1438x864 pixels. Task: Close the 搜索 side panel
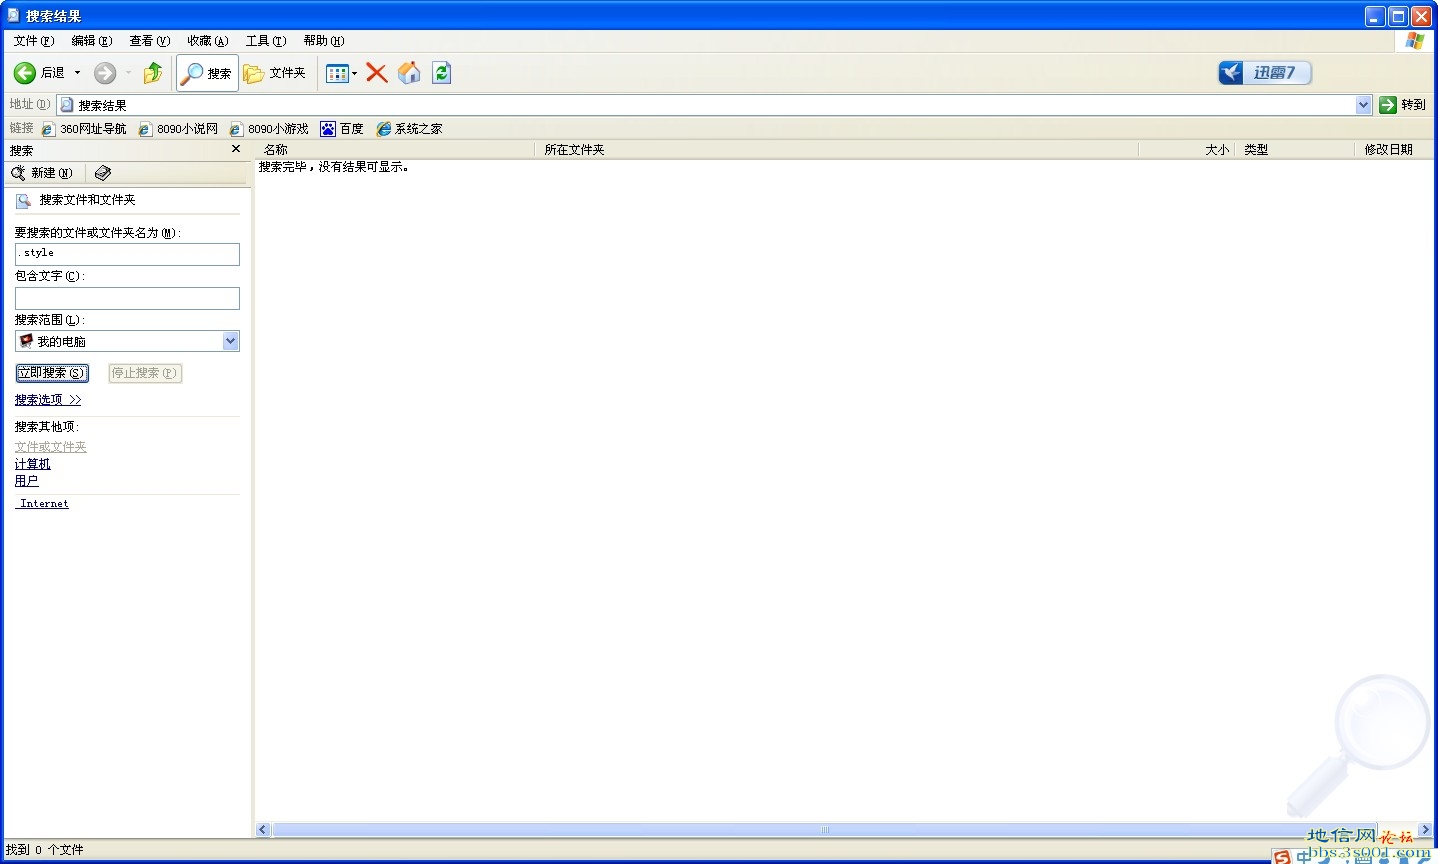tap(236, 149)
